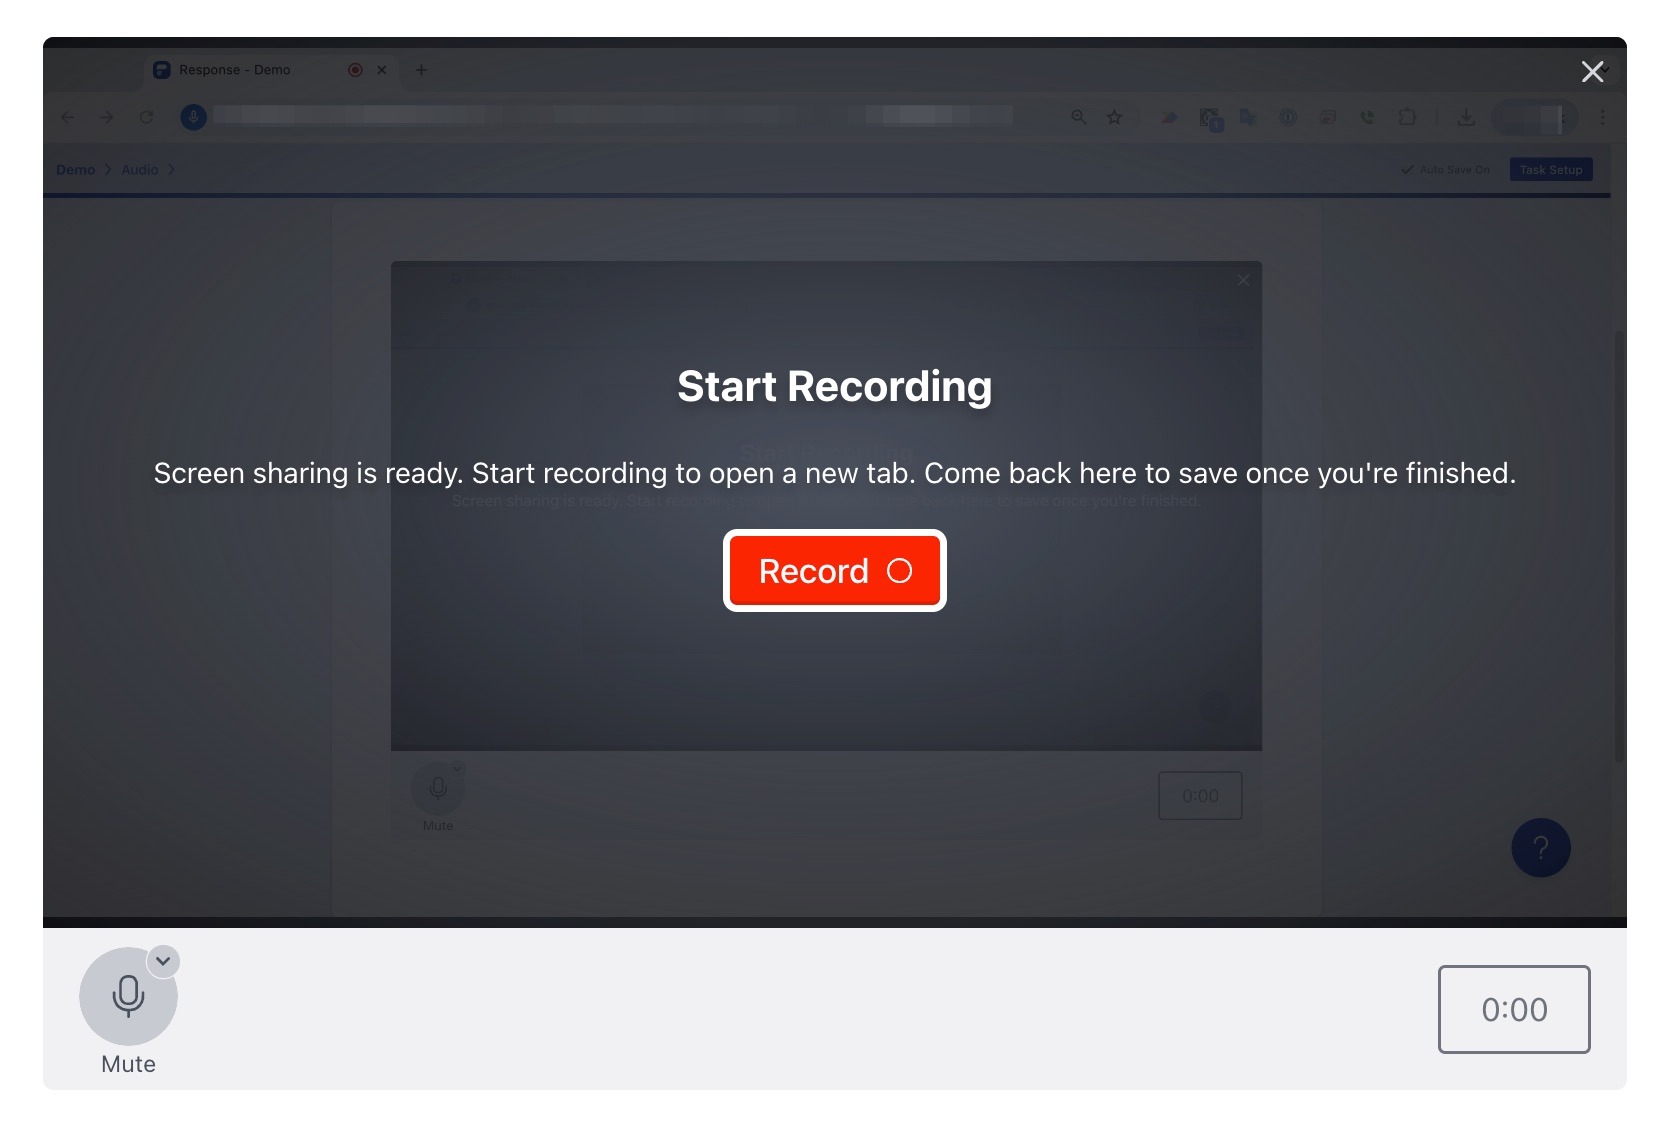1662x1122 pixels.
Task: Mute the microphone with the mic icon
Action: click(128, 996)
